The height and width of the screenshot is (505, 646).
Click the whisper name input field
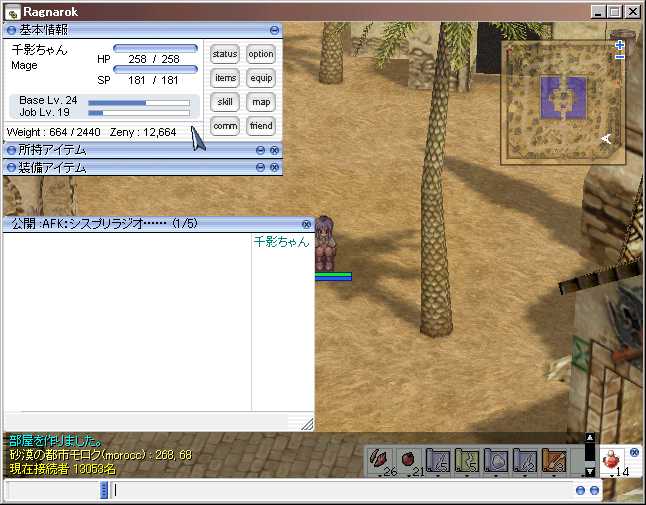pos(52,490)
